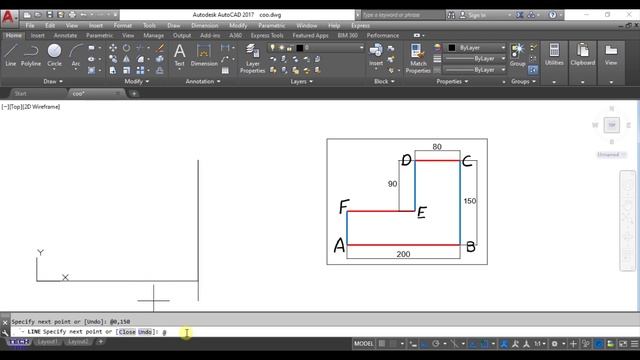
Task: Switch to the Start drawing tab
Action: [20, 93]
